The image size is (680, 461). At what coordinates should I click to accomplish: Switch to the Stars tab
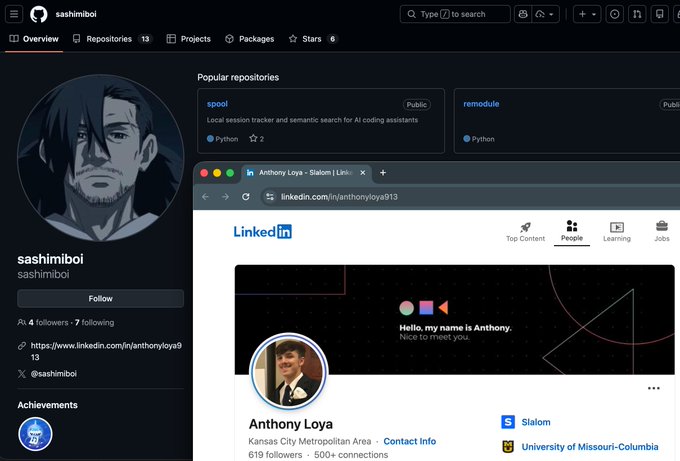coord(313,39)
